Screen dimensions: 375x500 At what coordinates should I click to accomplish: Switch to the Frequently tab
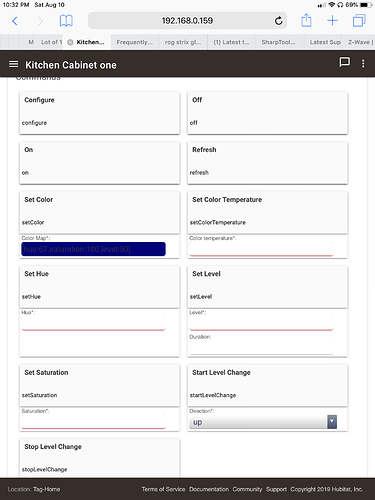135,42
